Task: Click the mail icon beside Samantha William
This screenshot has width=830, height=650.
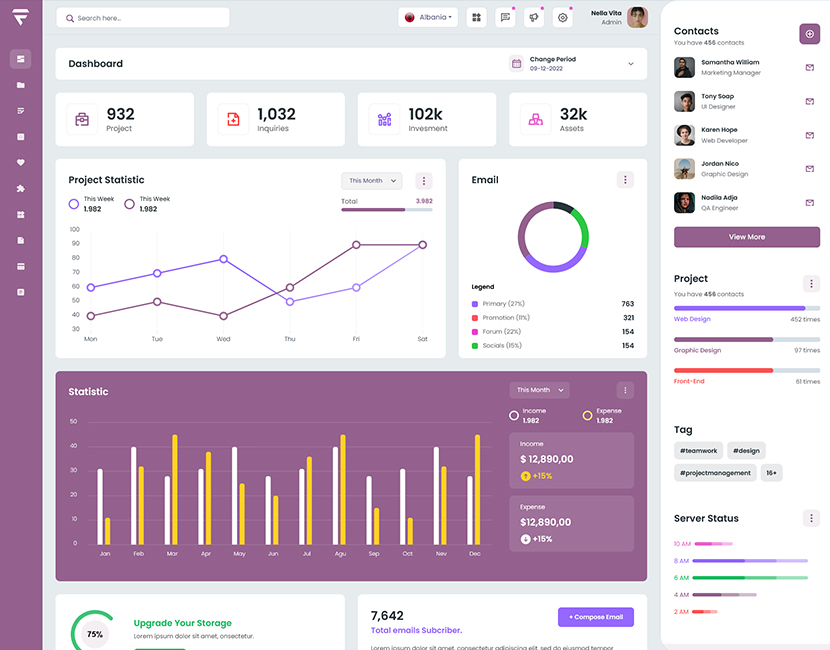Action: click(809, 68)
